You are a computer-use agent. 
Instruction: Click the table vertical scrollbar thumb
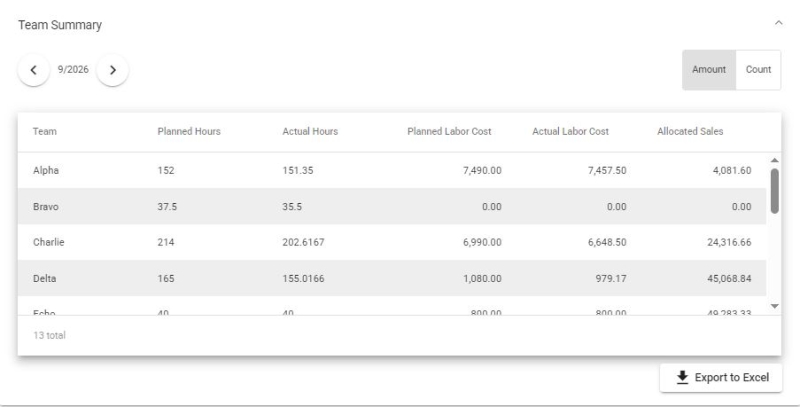[x=774, y=191]
